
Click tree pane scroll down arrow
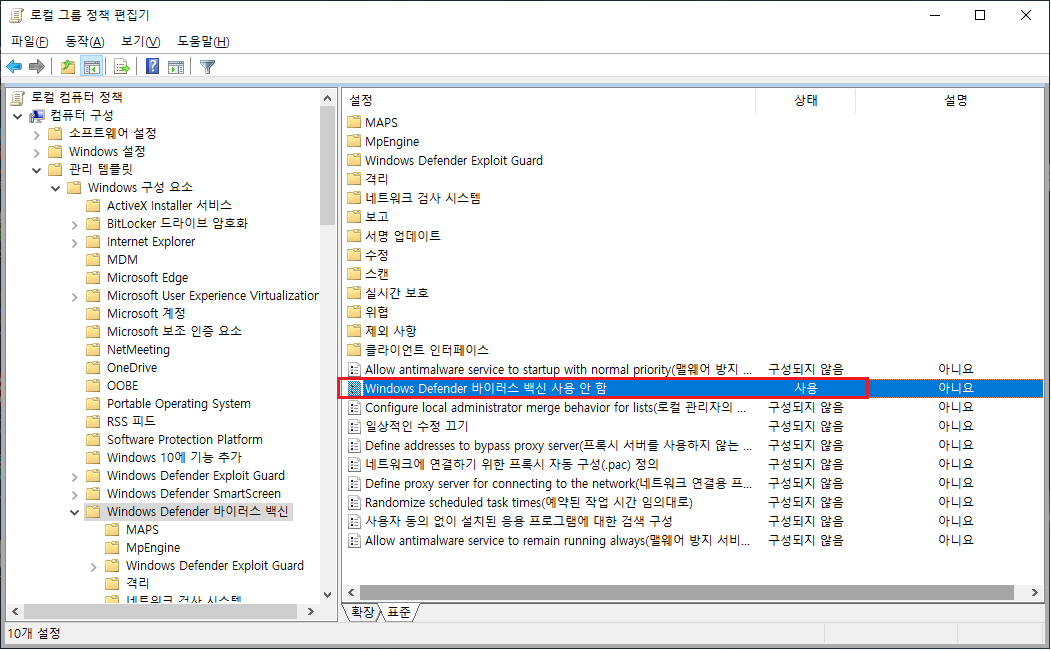pos(327,594)
